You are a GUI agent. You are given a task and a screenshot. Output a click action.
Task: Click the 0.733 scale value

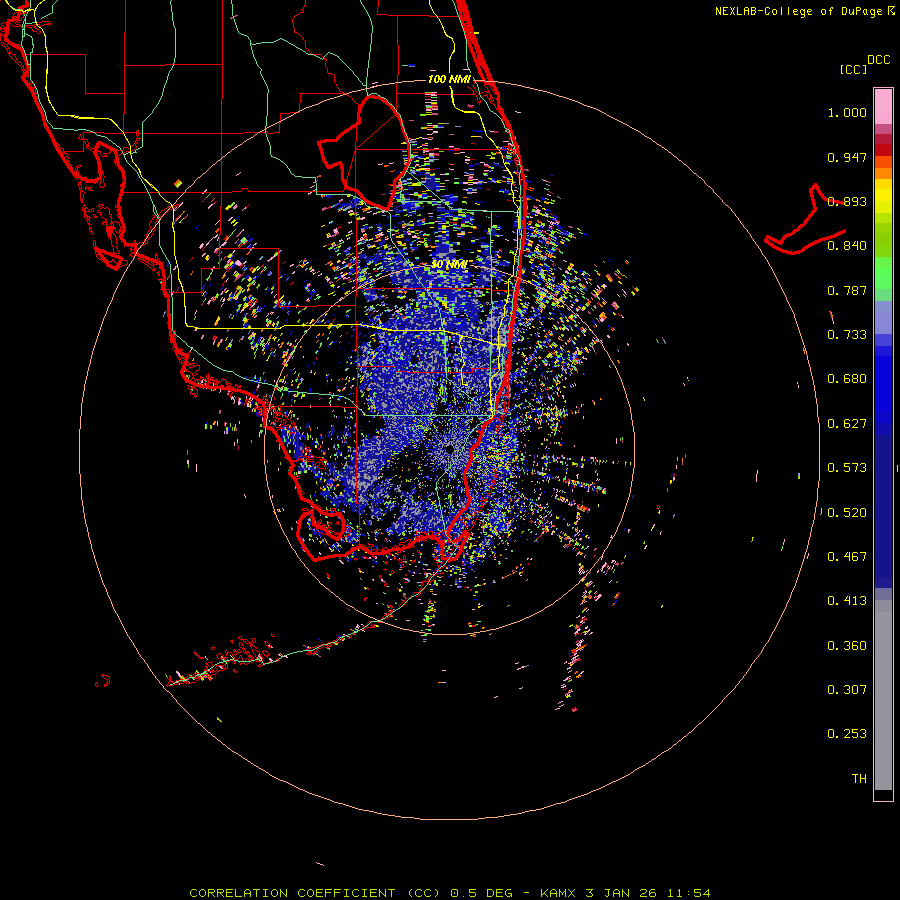pos(847,335)
